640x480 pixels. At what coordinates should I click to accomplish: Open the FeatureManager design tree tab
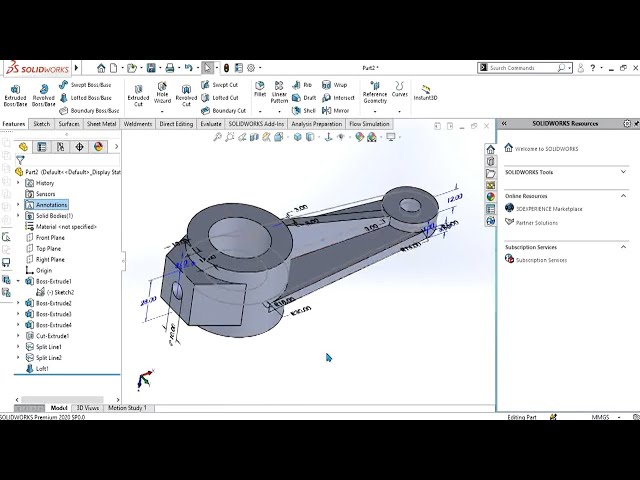coord(23,147)
